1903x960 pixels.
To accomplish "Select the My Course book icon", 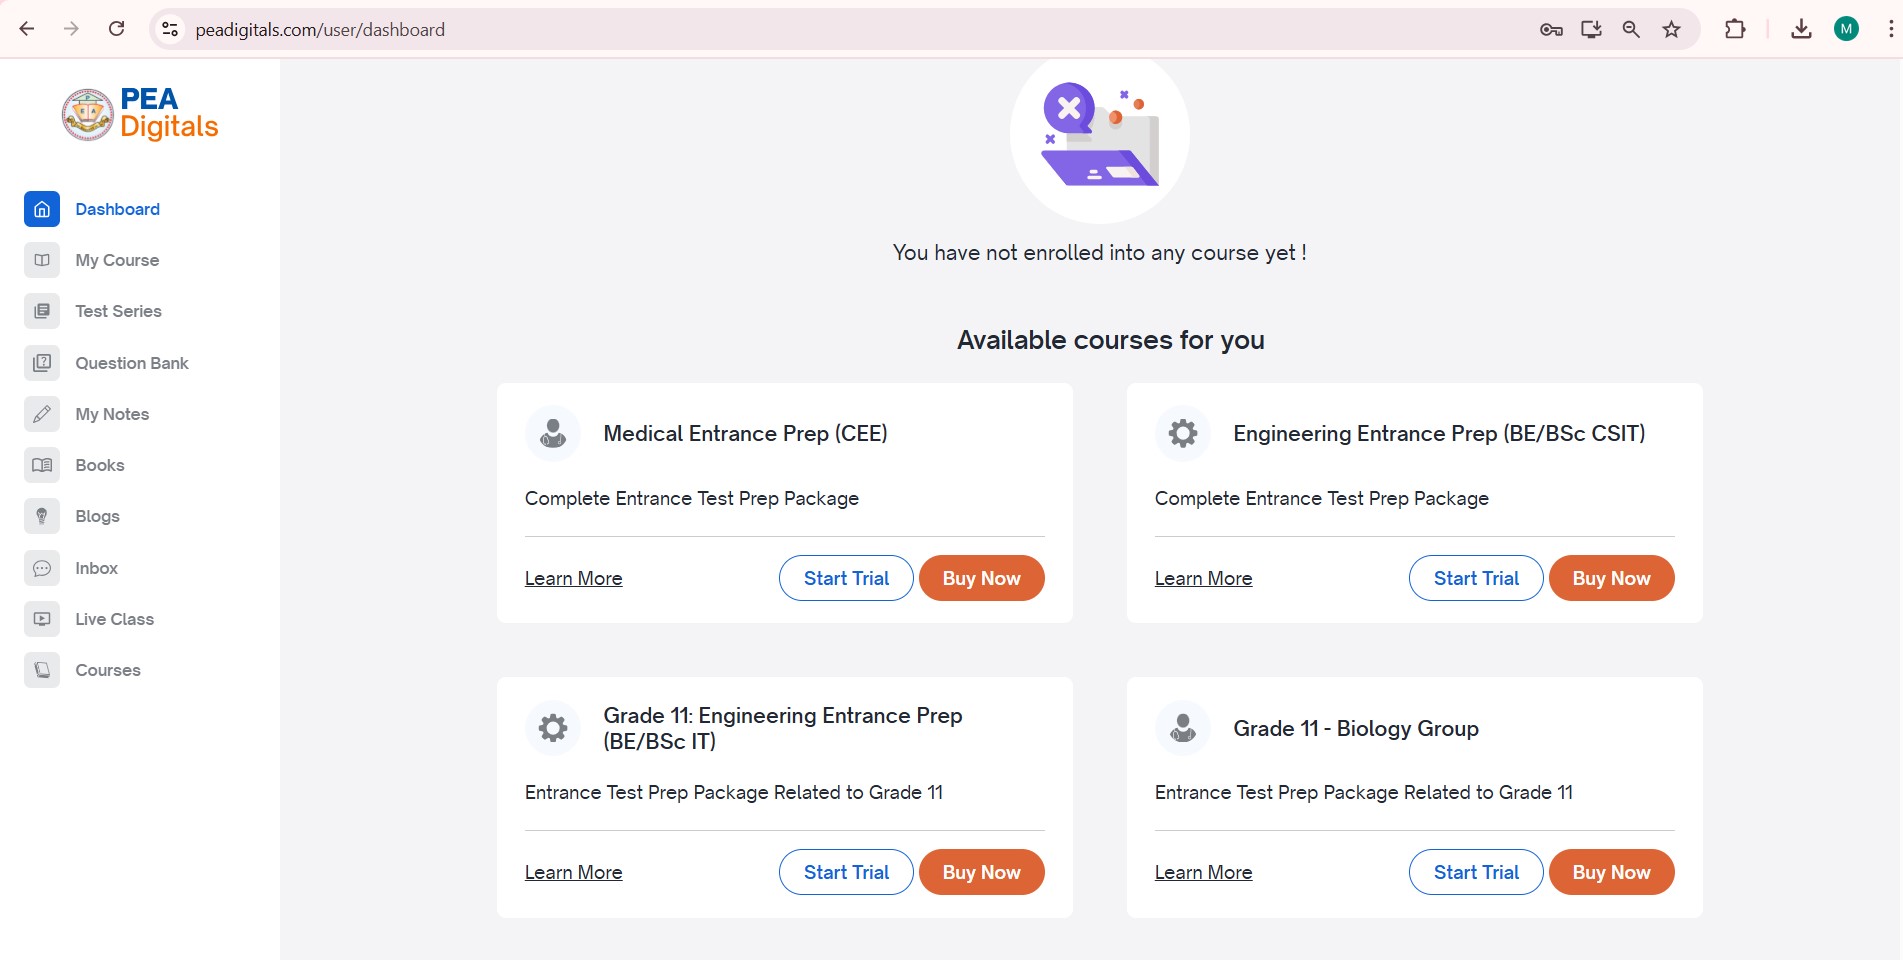I will click(x=41, y=260).
